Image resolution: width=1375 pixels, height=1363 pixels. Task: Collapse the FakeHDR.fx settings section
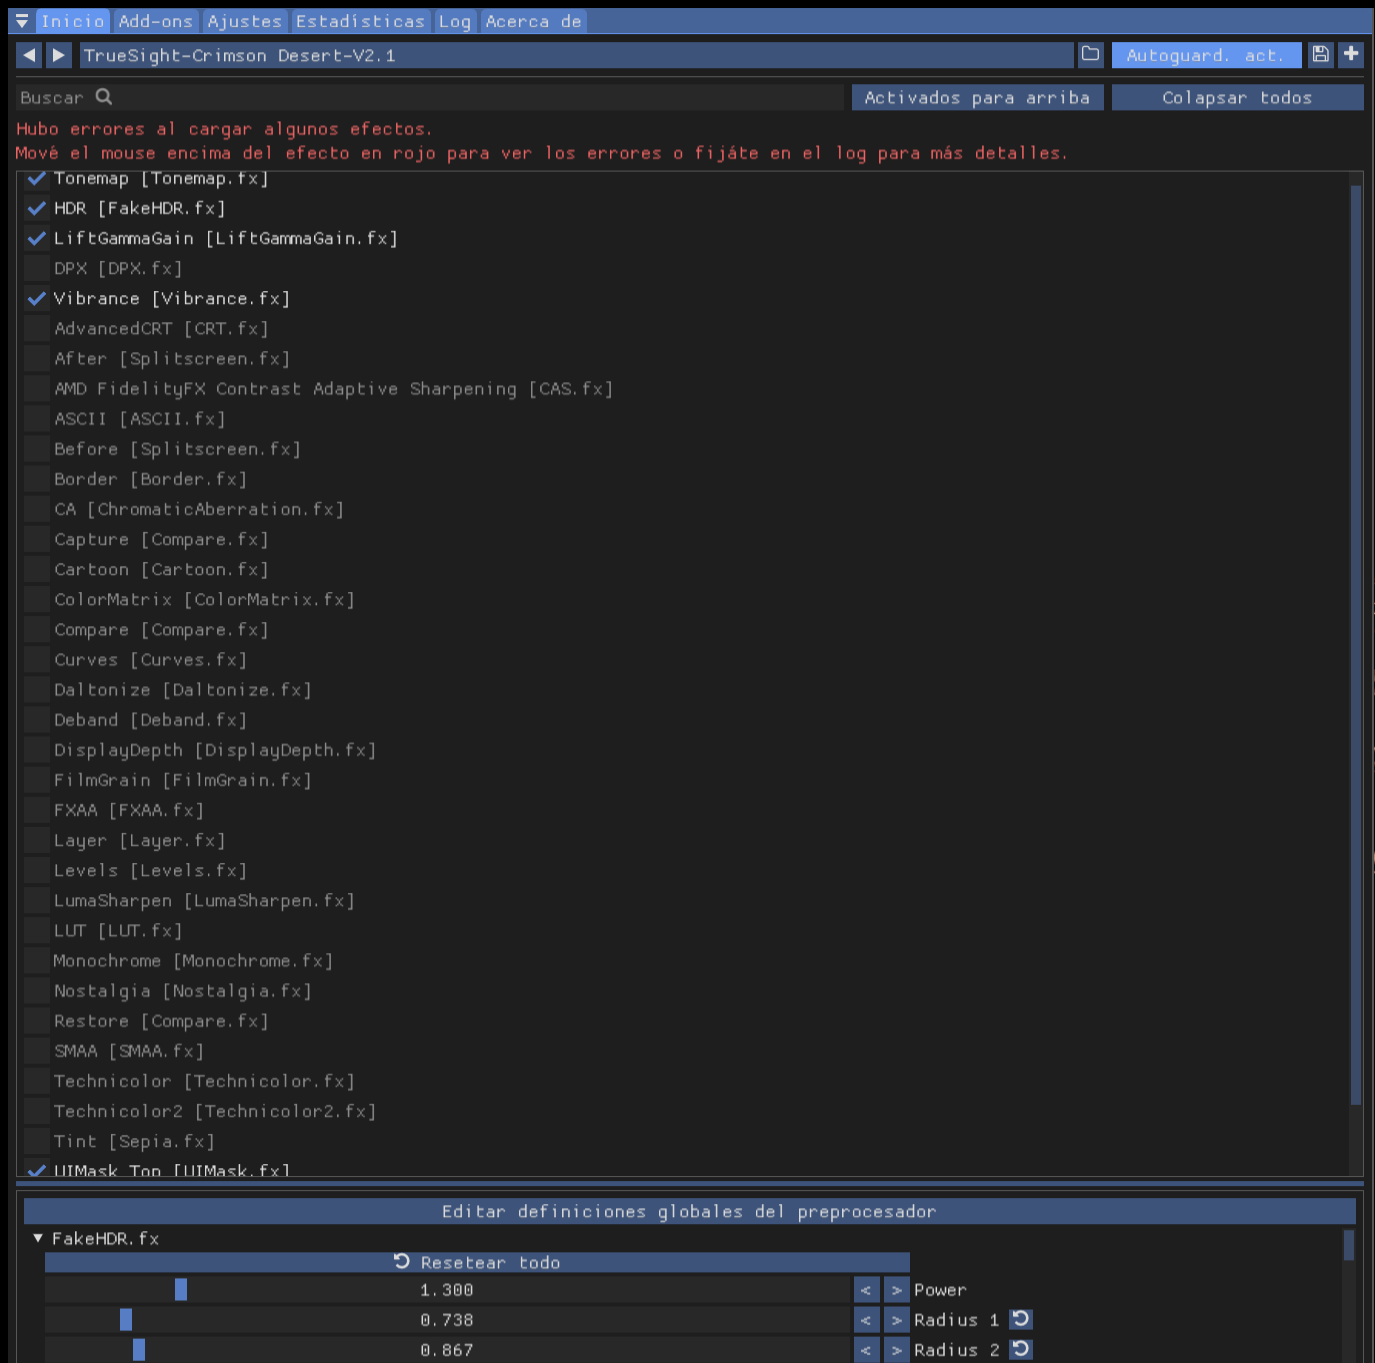pos(38,1238)
